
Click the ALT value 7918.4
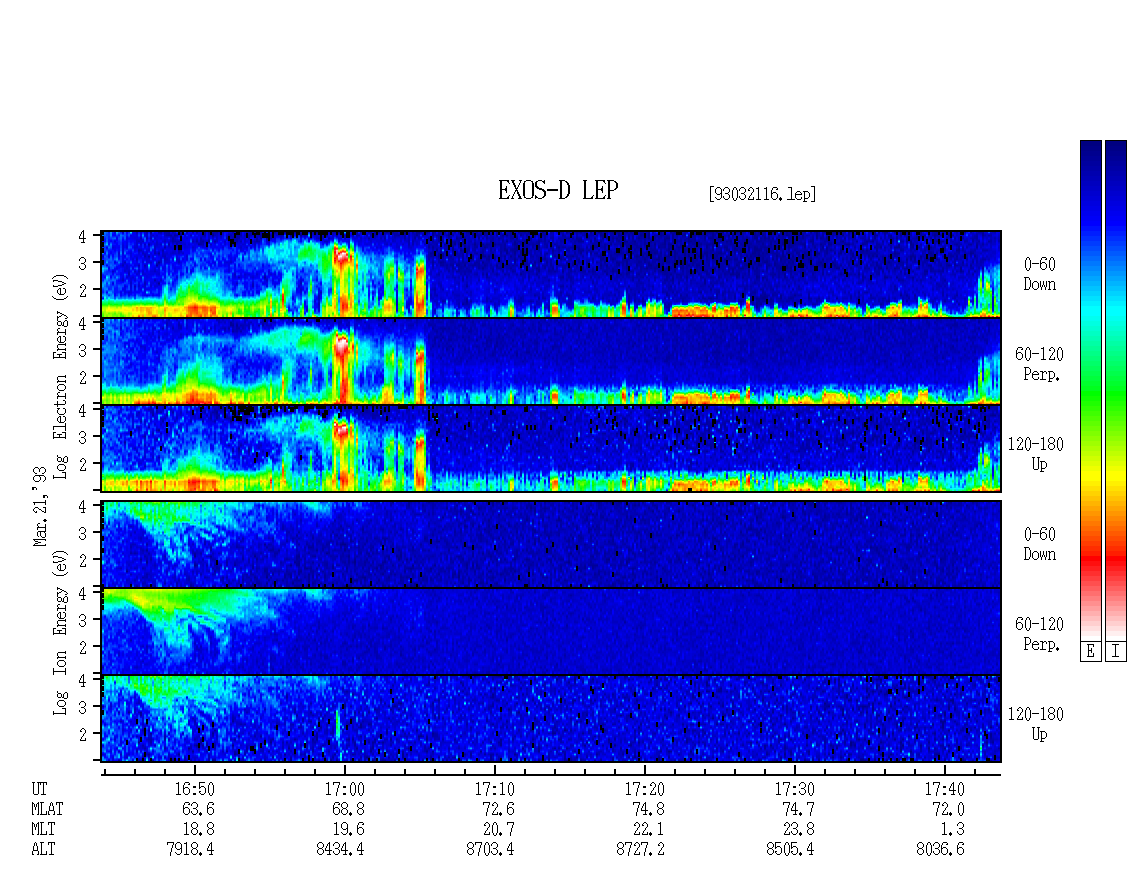(x=190, y=849)
